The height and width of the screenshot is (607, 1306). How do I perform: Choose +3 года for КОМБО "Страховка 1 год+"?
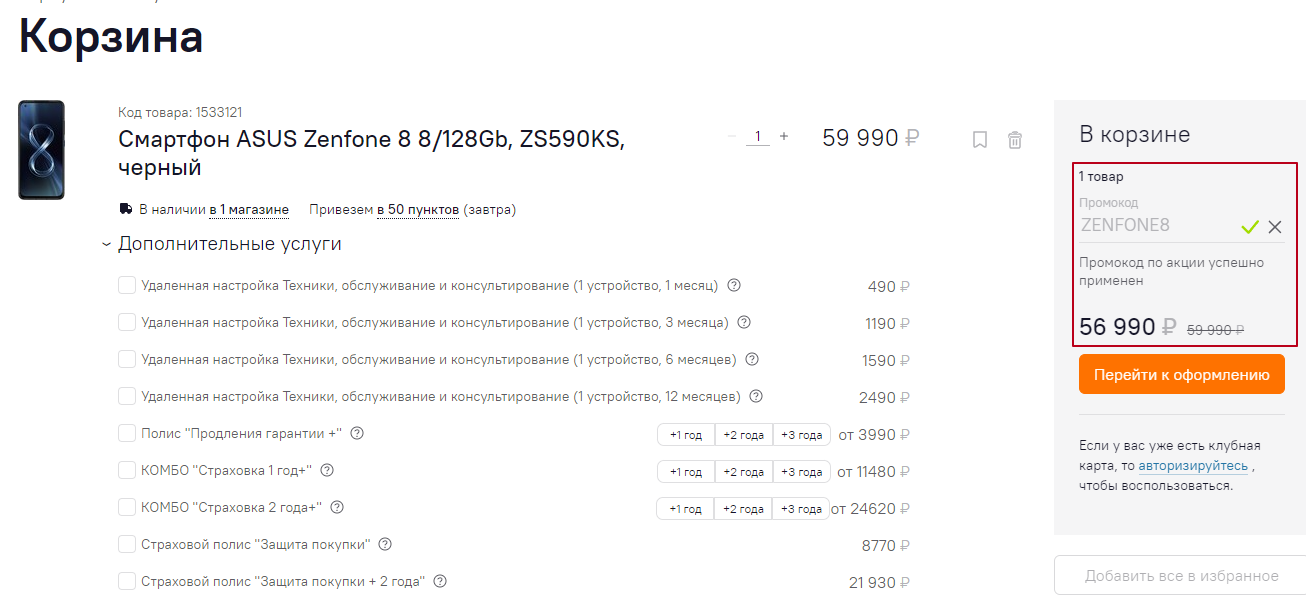click(802, 472)
